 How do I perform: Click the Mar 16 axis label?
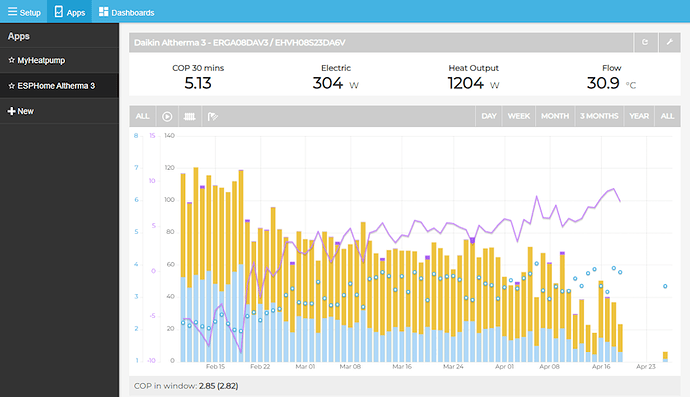click(x=402, y=367)
